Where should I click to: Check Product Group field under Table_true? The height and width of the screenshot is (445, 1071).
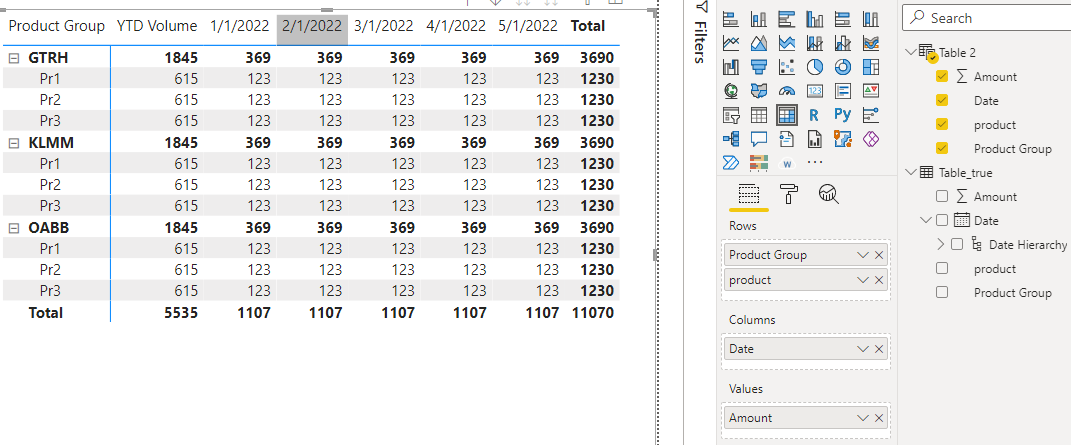coord(942,292)
